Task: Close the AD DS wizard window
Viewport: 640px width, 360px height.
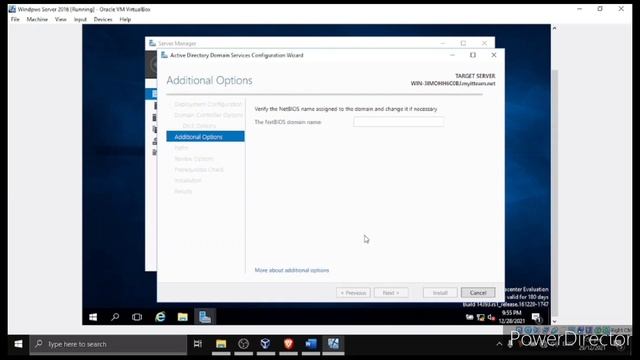Action: point(493,55)
